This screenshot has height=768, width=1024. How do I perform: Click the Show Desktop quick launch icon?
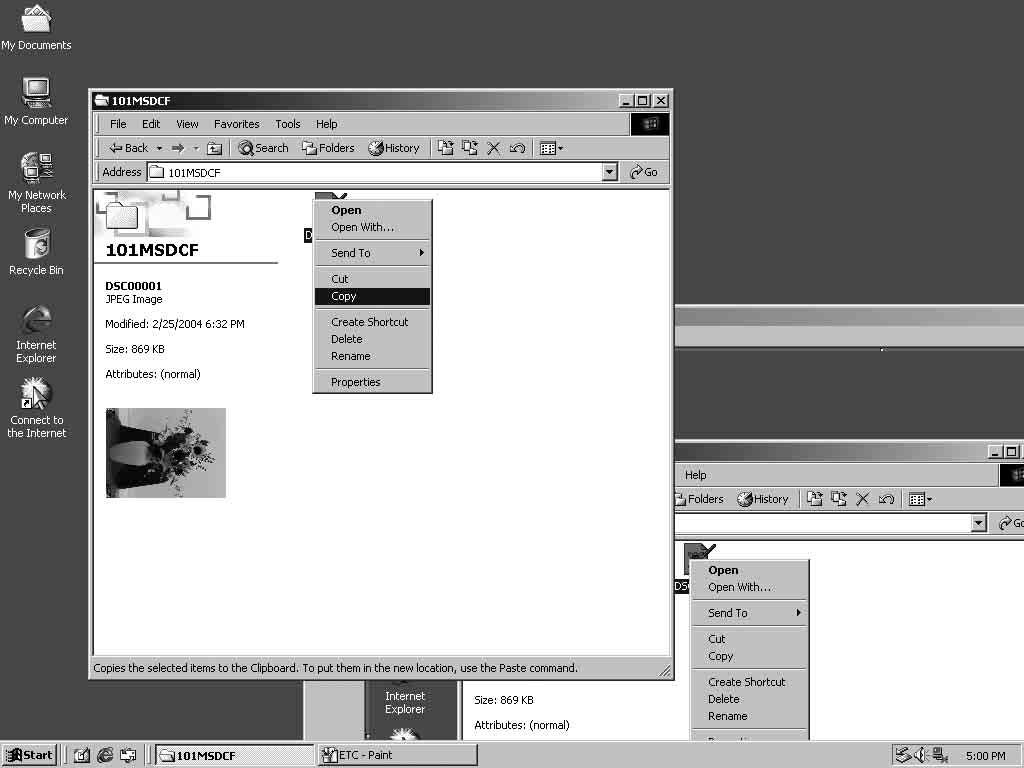coord(81,756)
